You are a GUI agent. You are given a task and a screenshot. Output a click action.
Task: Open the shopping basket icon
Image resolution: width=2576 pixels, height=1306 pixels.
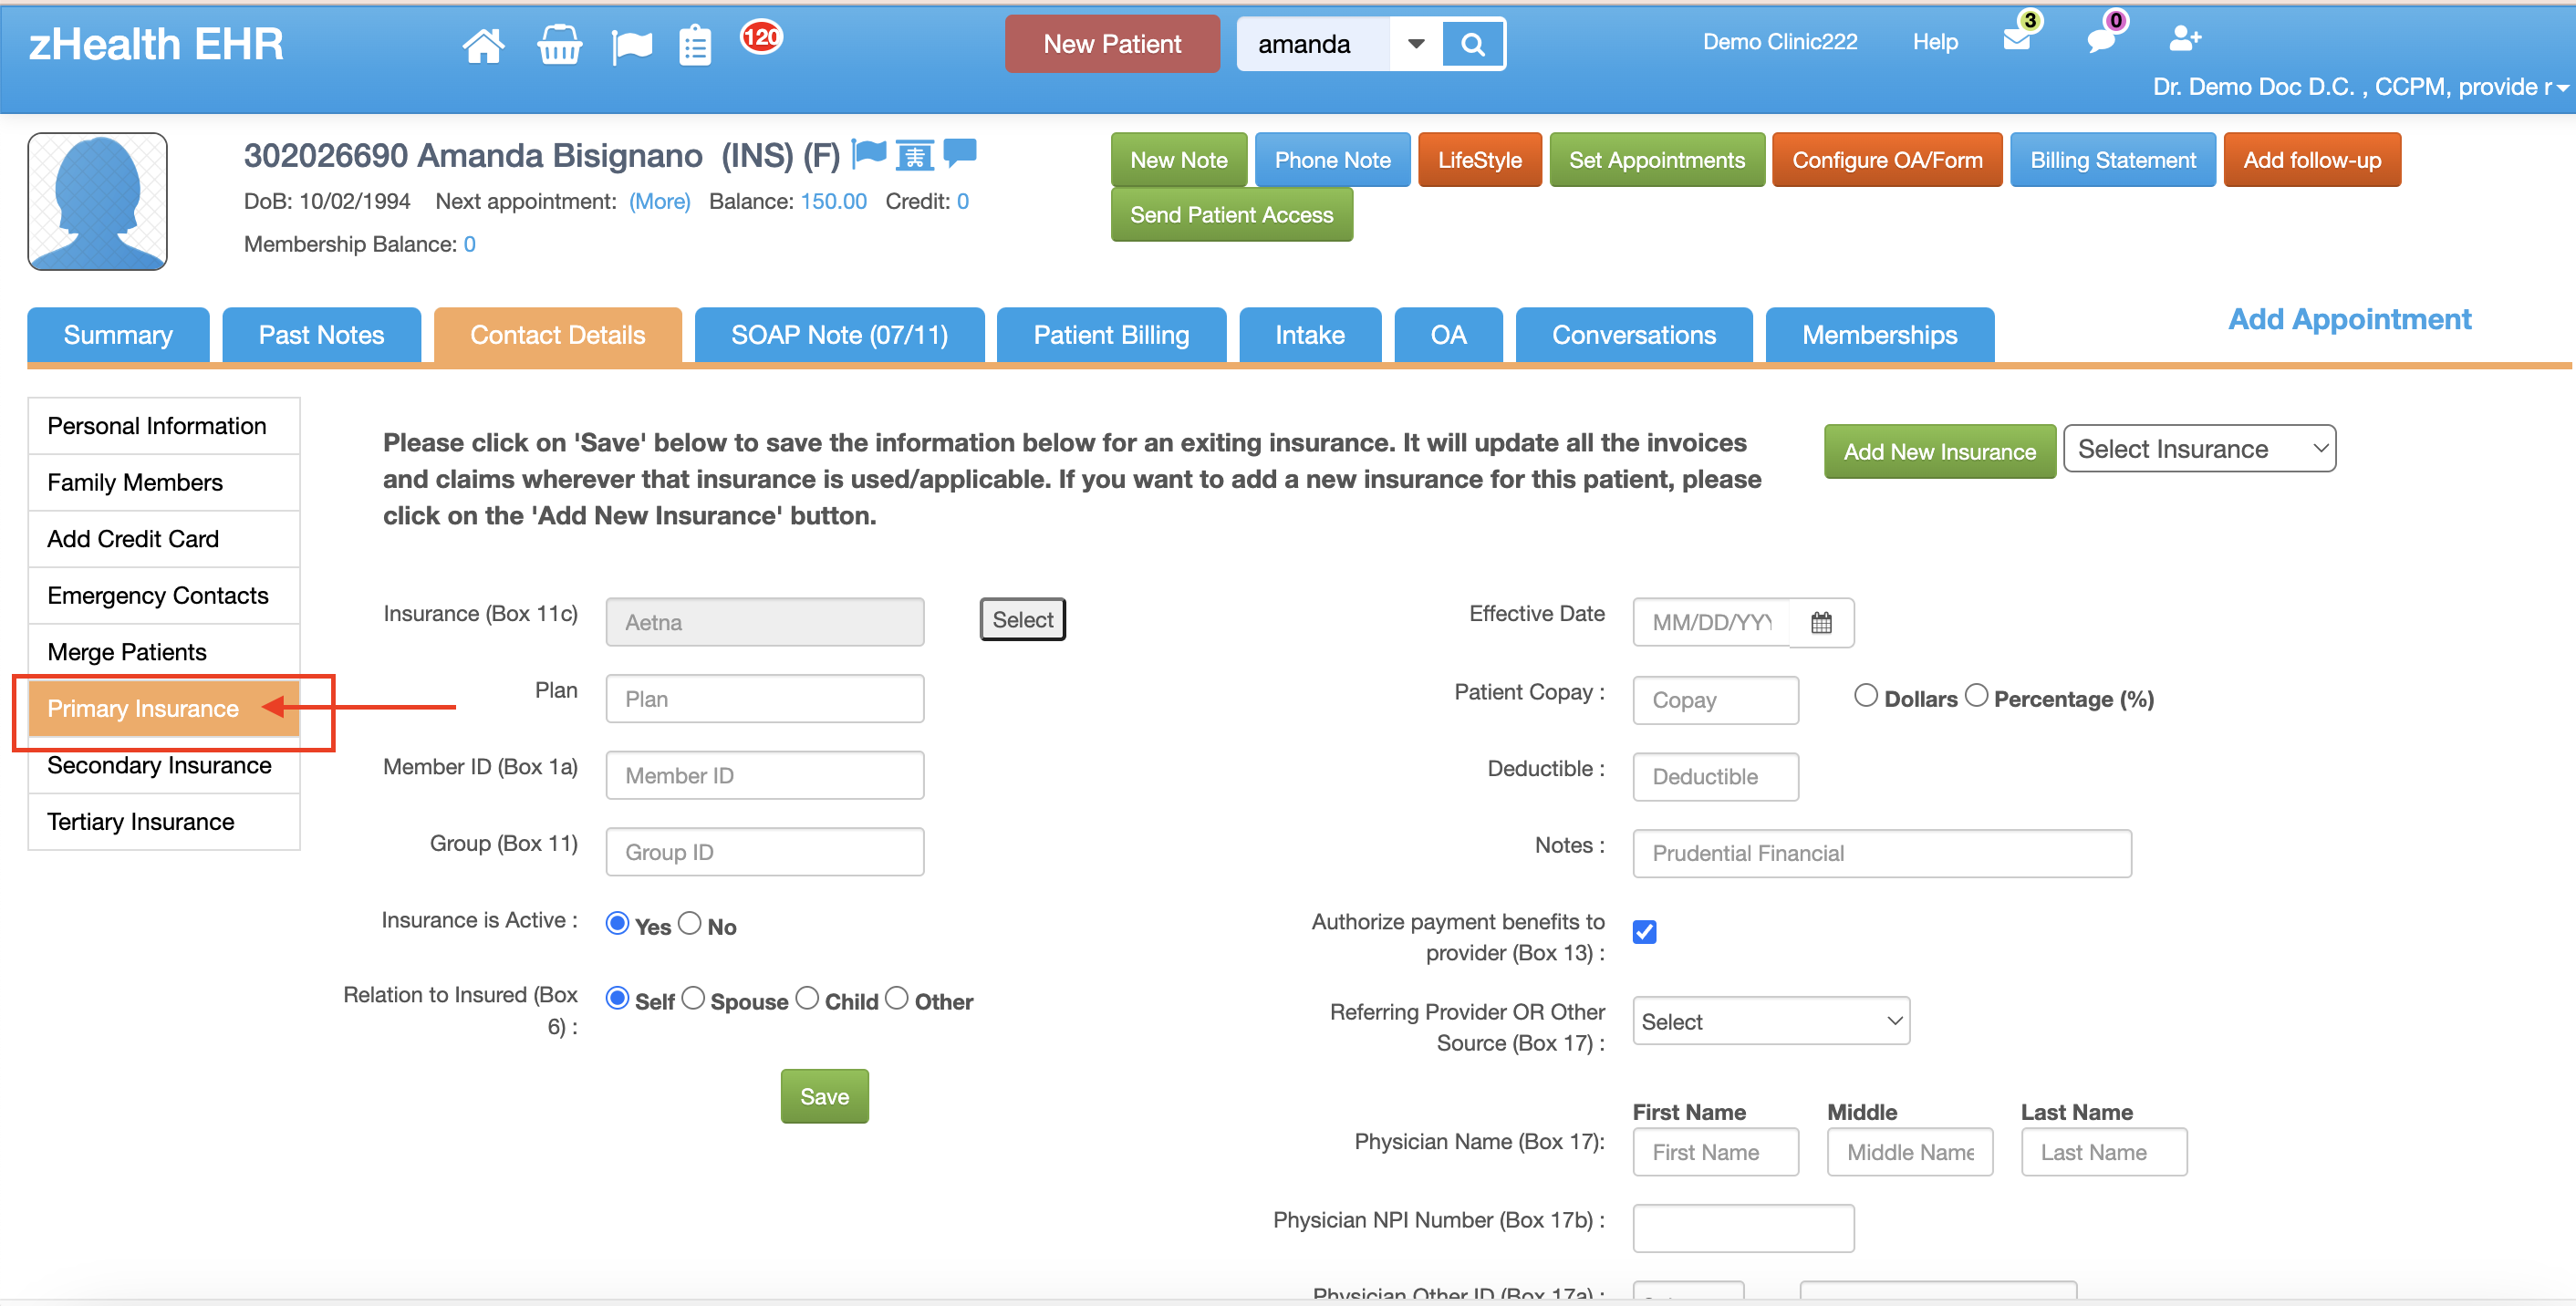click(x=559, y=44)
